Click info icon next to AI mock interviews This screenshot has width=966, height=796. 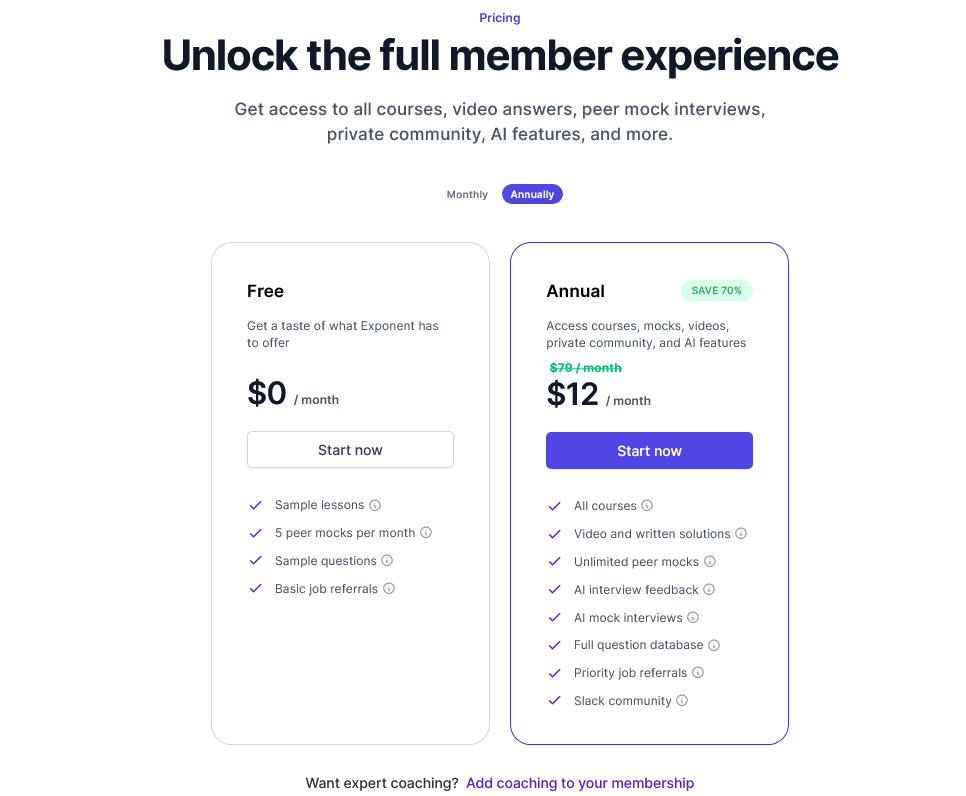click(x=693, y=618)
